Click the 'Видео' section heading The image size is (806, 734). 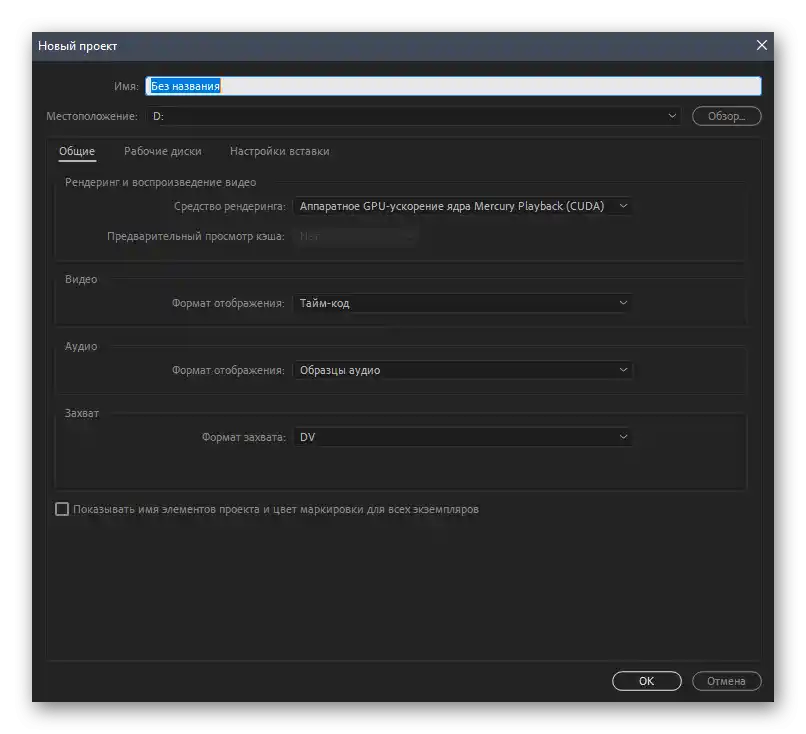[81, 279]
